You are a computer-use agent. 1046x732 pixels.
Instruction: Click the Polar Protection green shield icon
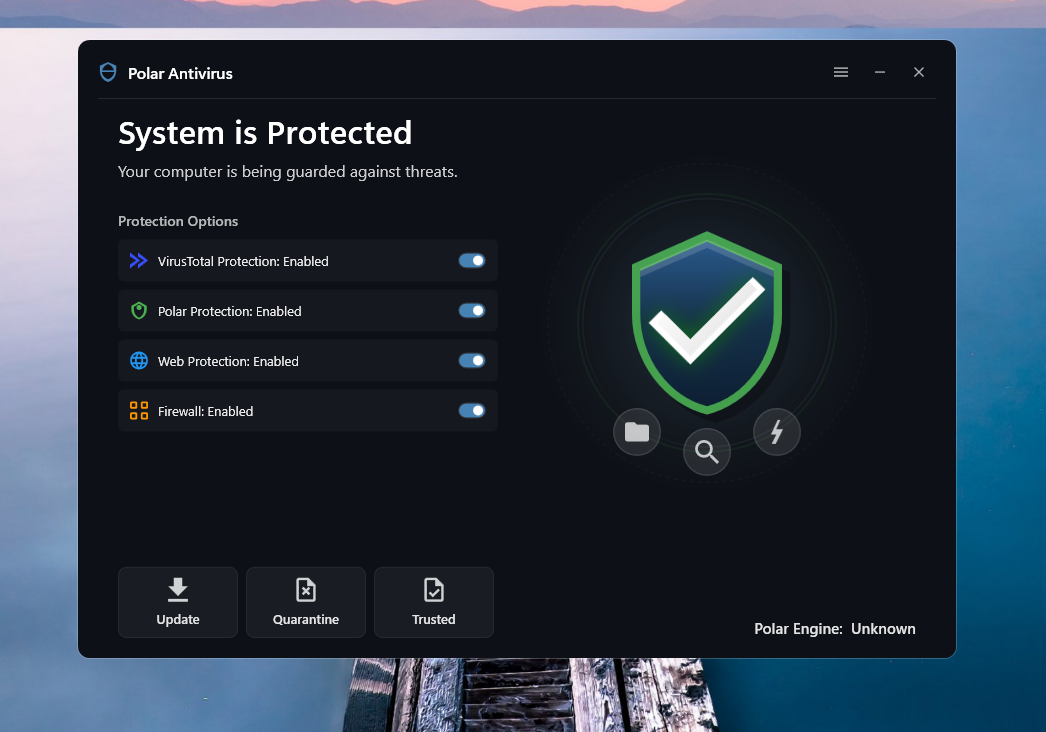pyautogui.click(x=139, y=311)
